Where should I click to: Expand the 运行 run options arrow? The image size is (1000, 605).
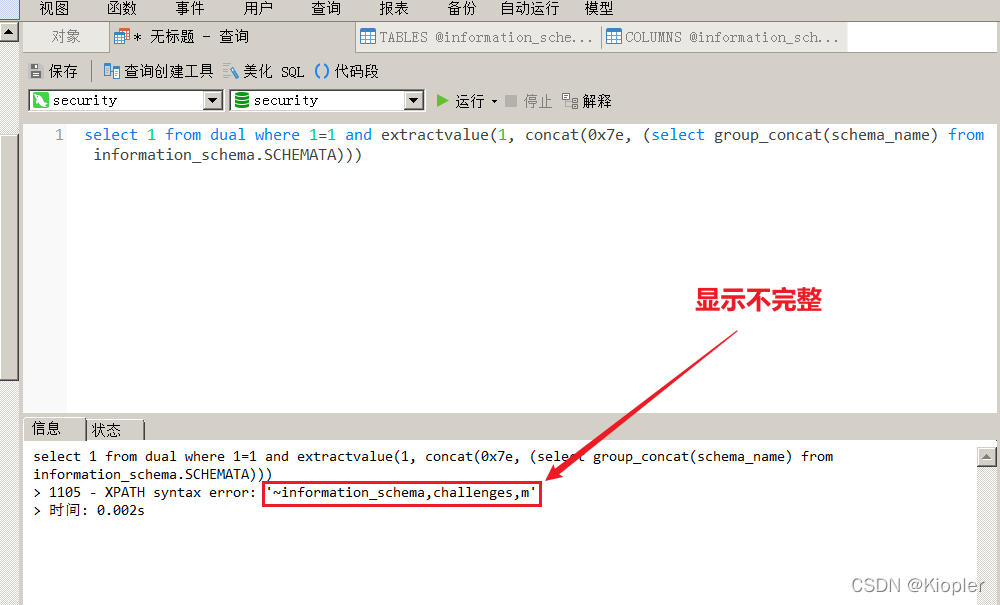pyautogui.click(x=492, y=100)
